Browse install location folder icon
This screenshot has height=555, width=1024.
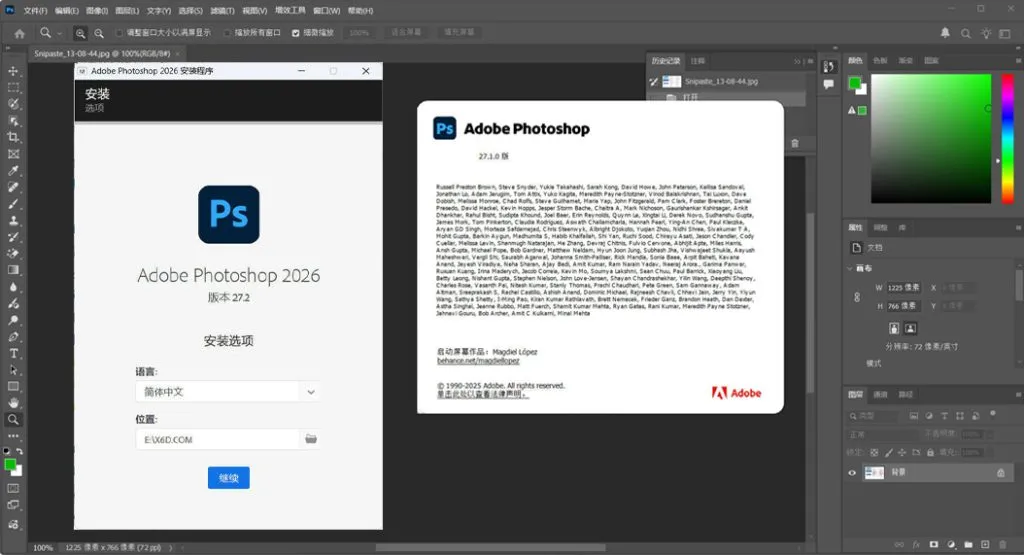[x=311, y=439]
